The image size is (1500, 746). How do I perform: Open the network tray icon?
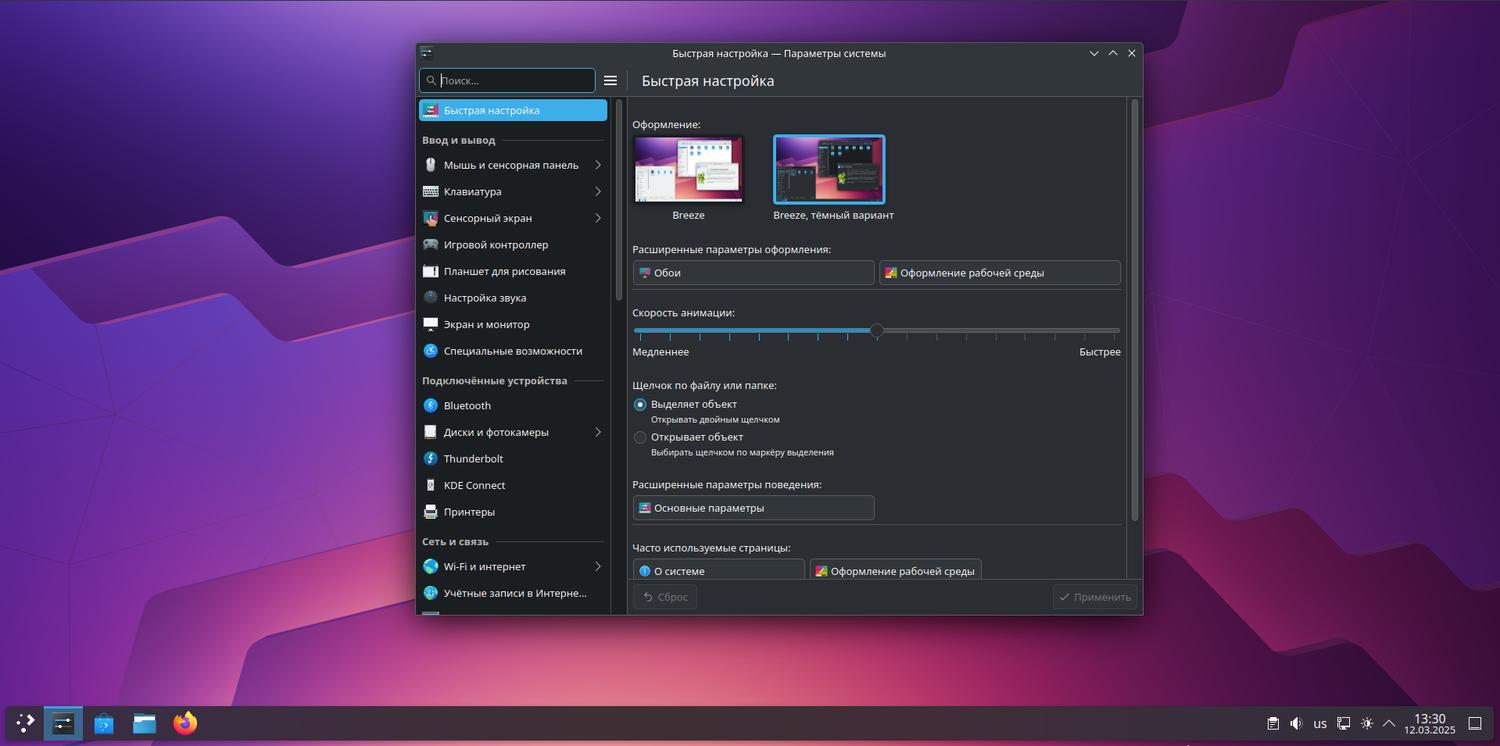point(1344,723)
